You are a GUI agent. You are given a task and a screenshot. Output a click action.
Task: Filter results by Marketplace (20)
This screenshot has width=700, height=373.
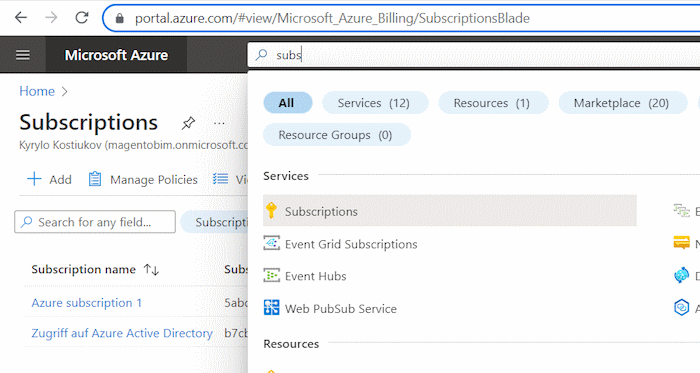(x=622, y=103)
